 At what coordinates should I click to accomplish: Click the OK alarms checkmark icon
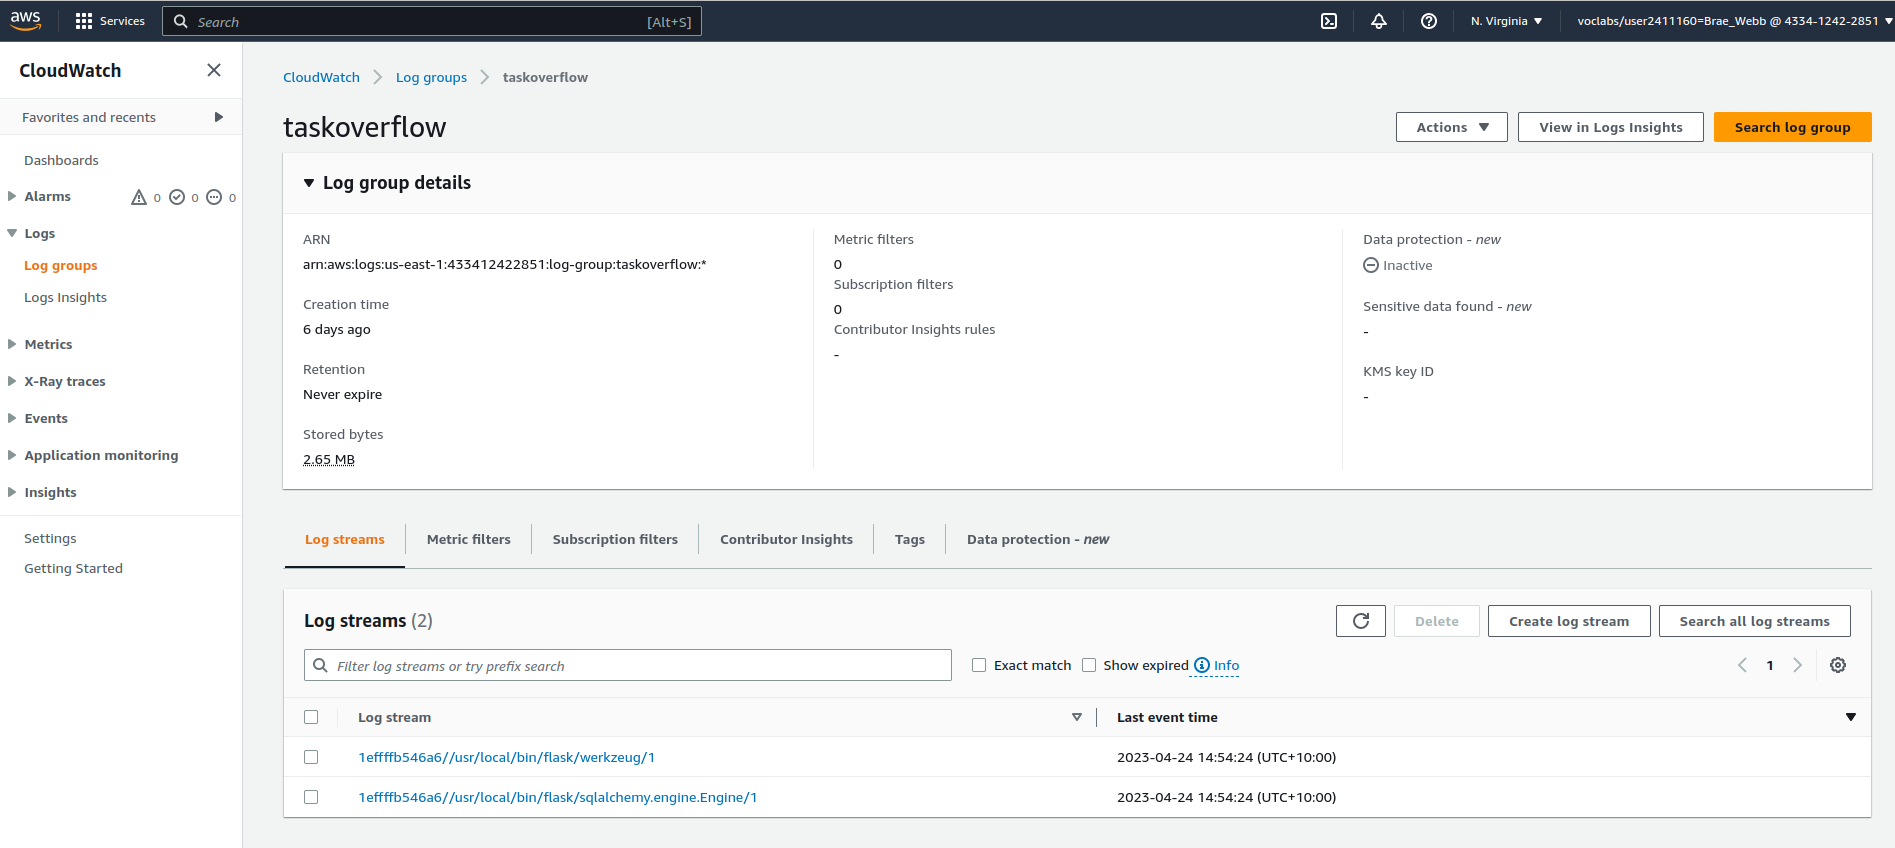click(177, 197)
